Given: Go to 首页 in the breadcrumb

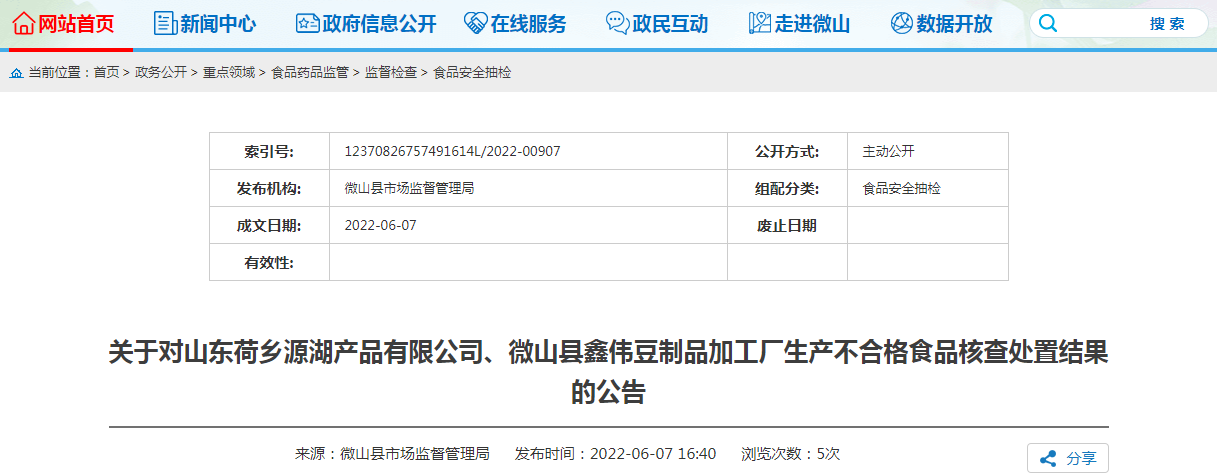Looking at the screenshot, I should (x=106, y=73).
